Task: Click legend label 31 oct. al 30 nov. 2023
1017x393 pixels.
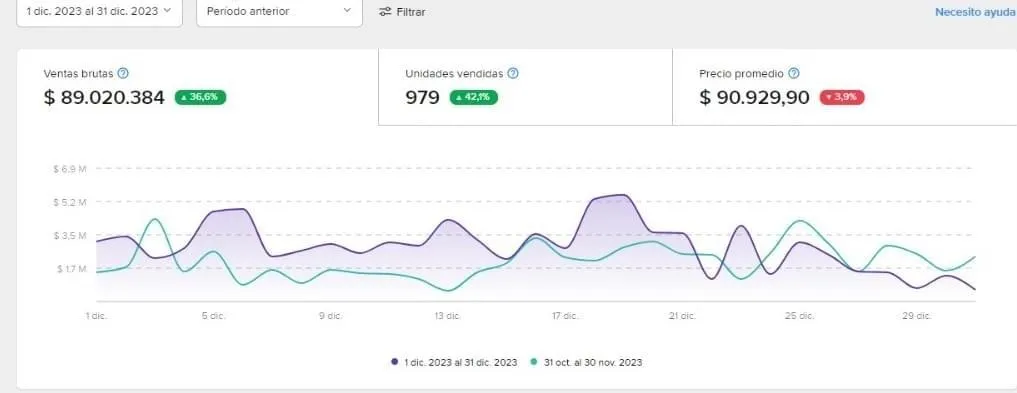Action: 593,362
